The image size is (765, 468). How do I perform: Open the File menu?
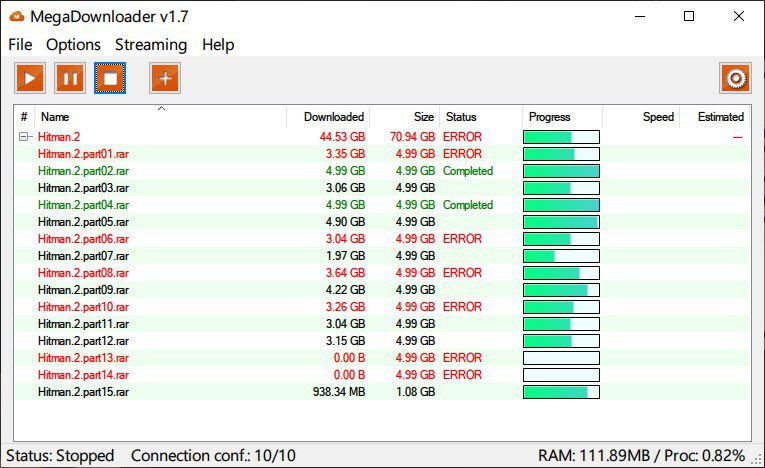click(x=20, y=45)
